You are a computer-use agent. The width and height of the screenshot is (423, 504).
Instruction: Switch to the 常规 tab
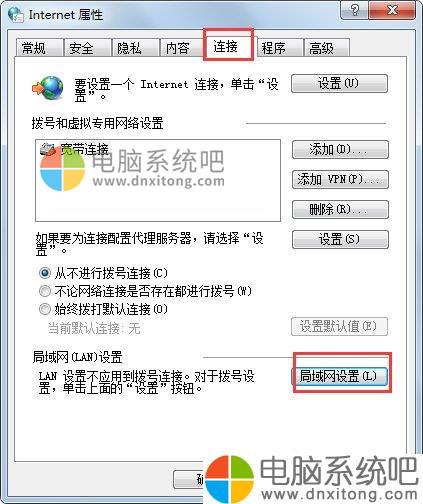[40, 48]
